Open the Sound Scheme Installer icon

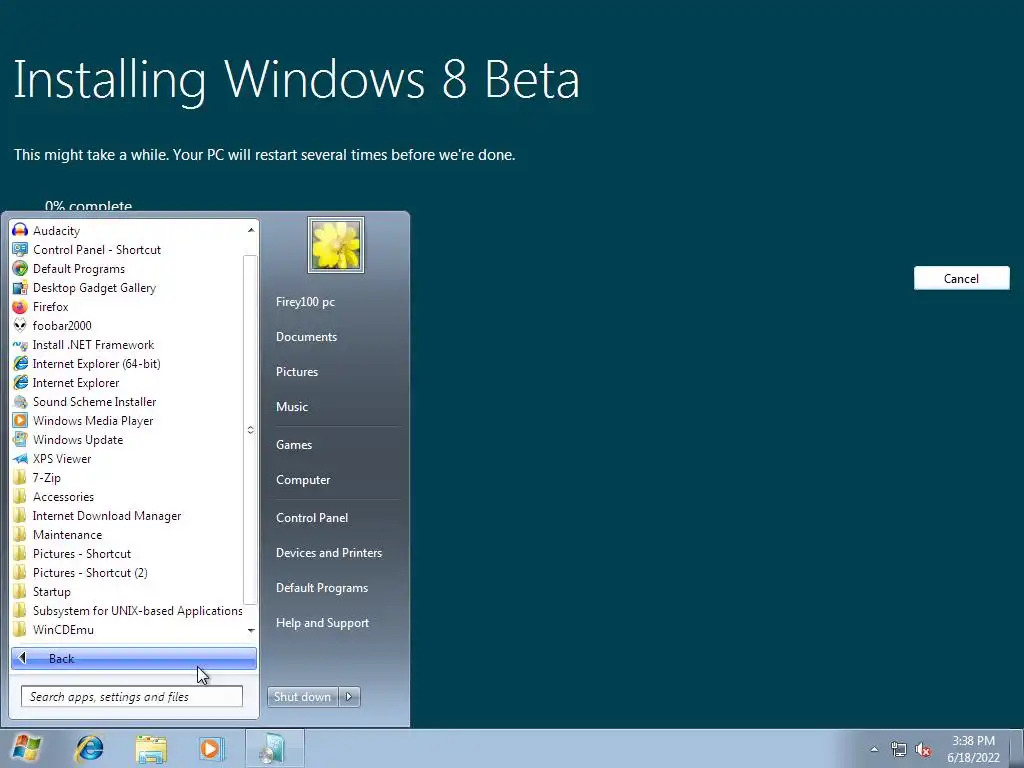20,402
